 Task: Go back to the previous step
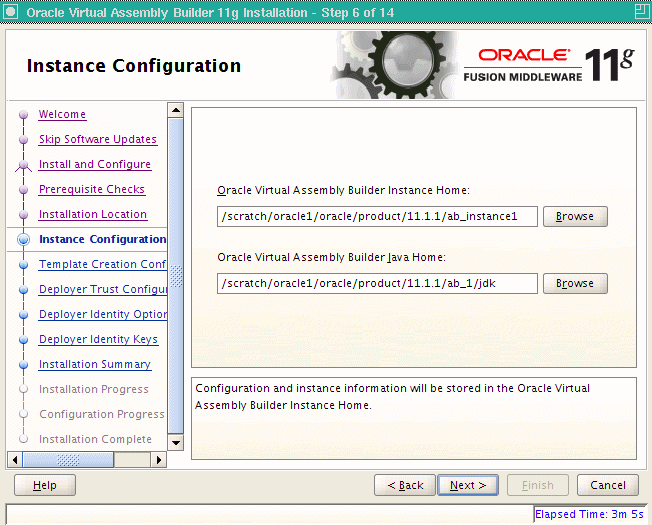405,485
